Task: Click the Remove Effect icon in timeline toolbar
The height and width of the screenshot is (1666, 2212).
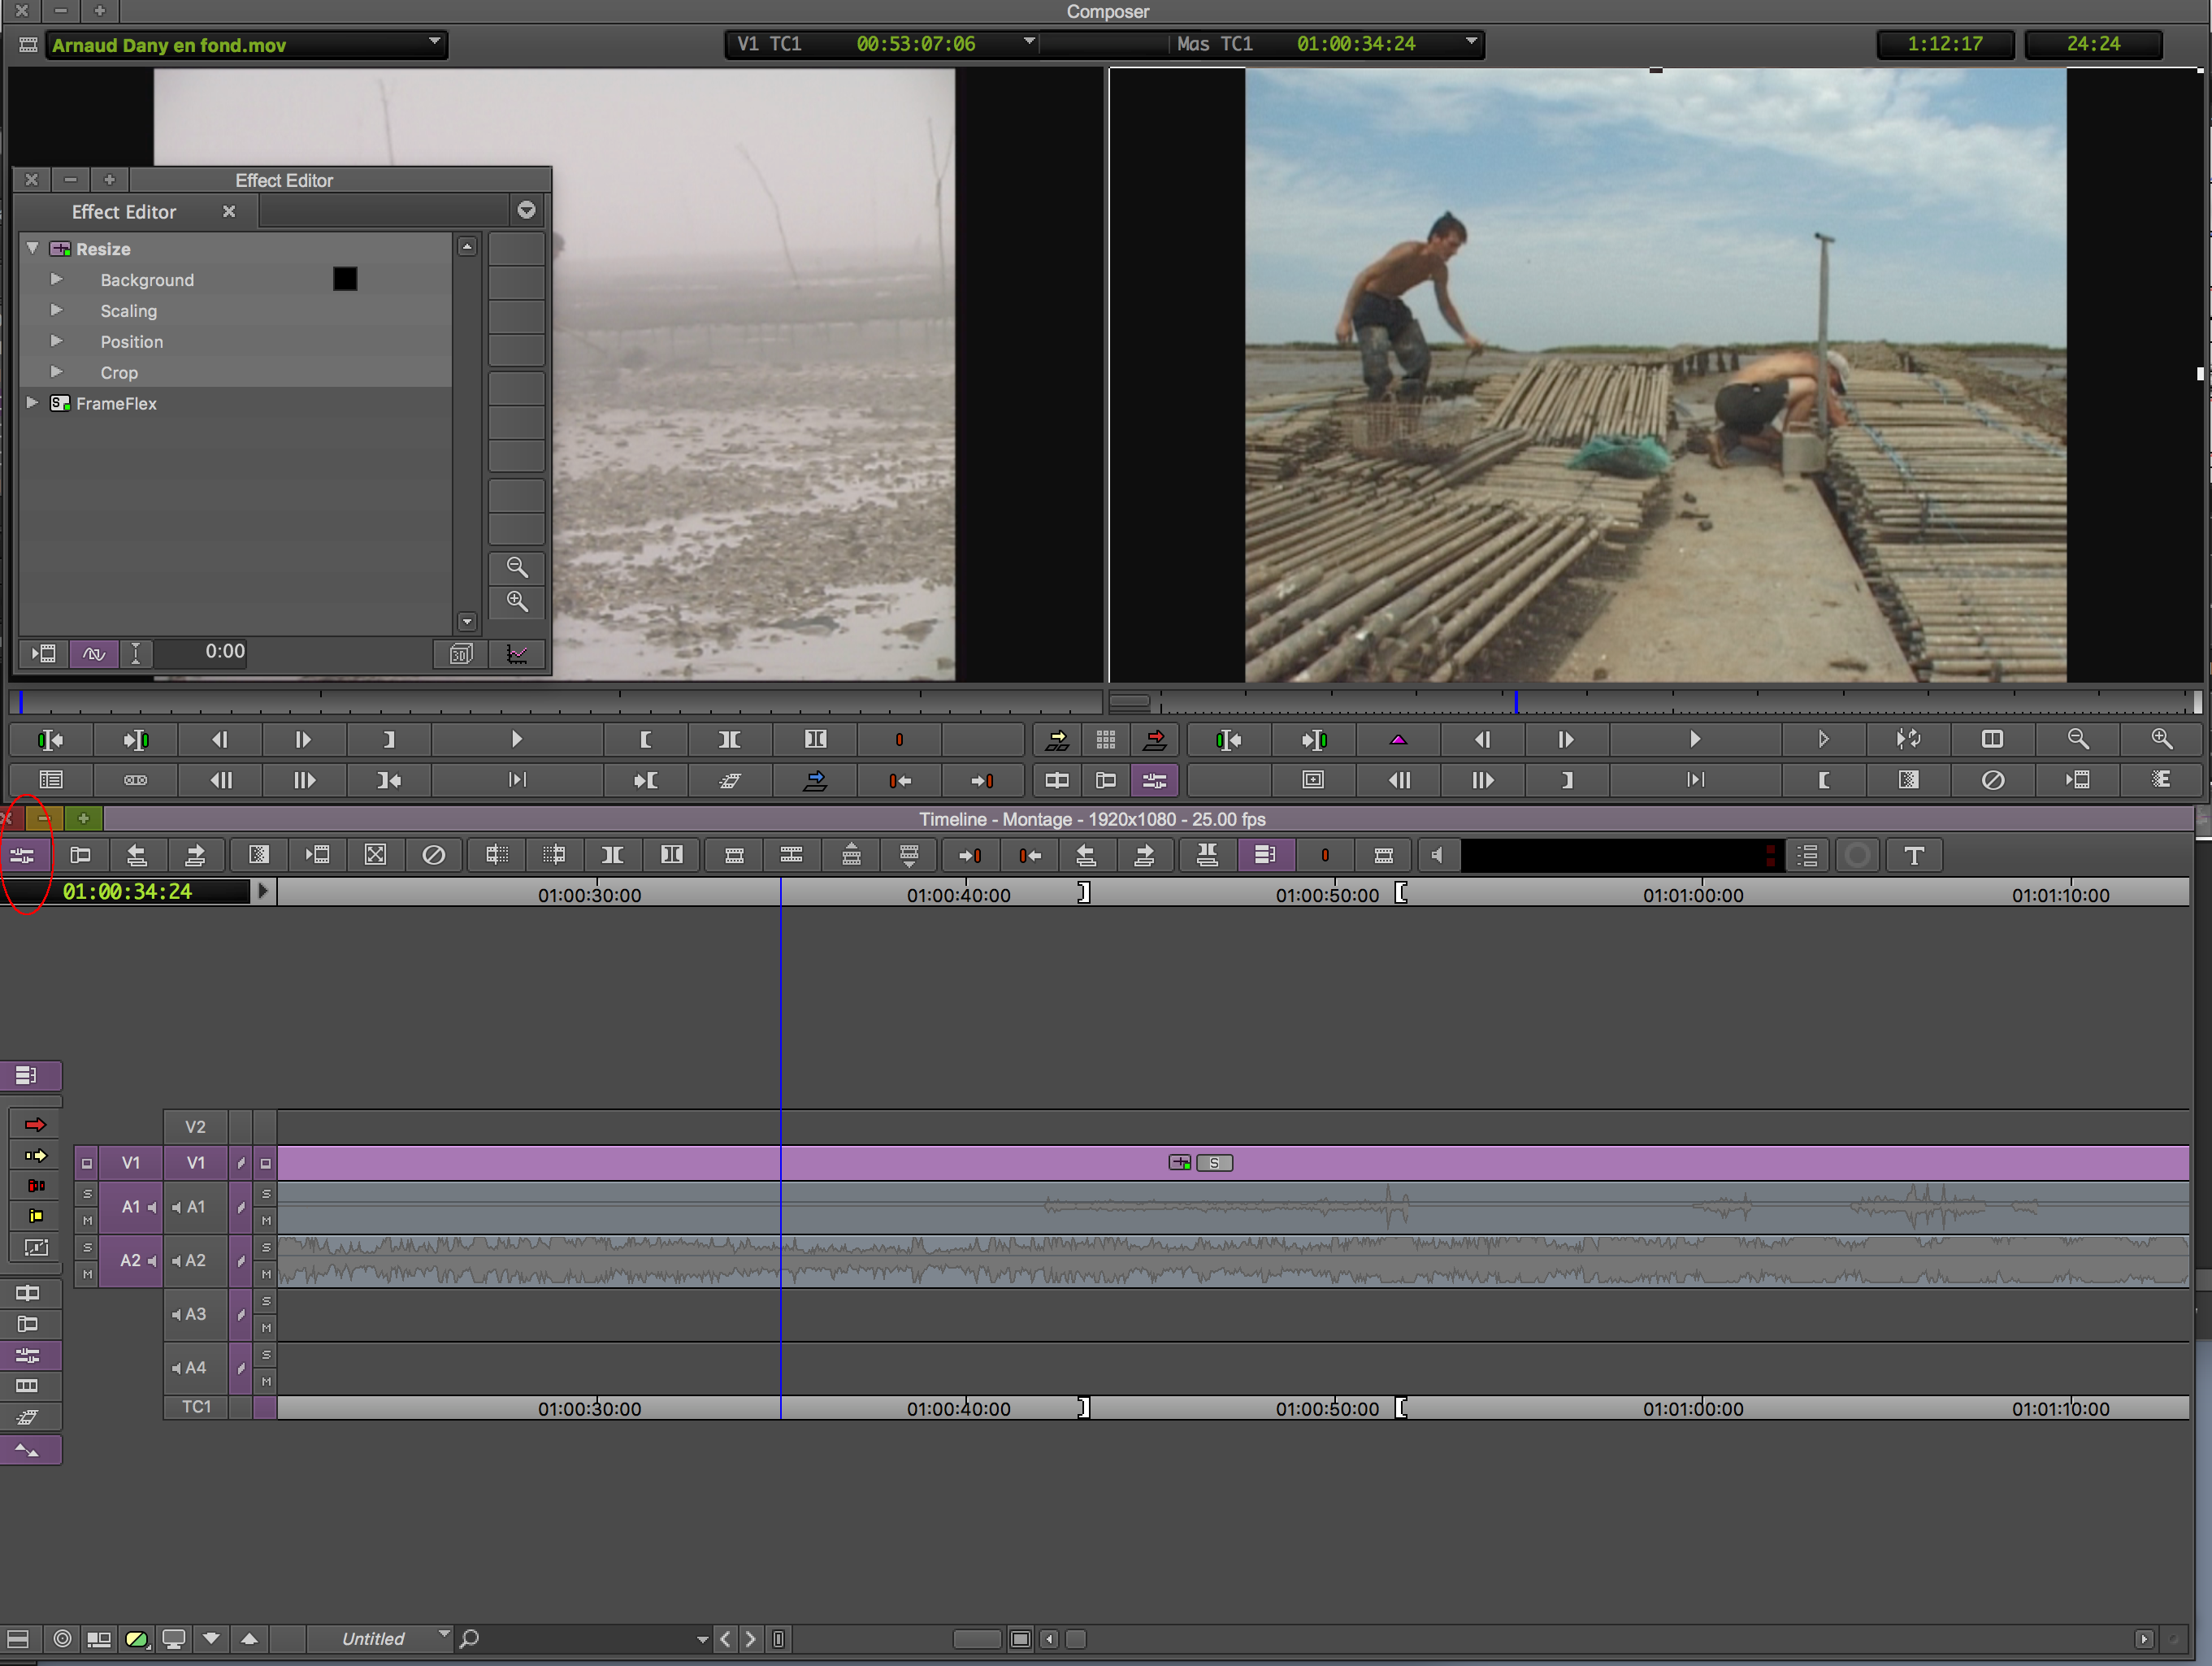Action: pyautogui.click(x=433, y=856)
